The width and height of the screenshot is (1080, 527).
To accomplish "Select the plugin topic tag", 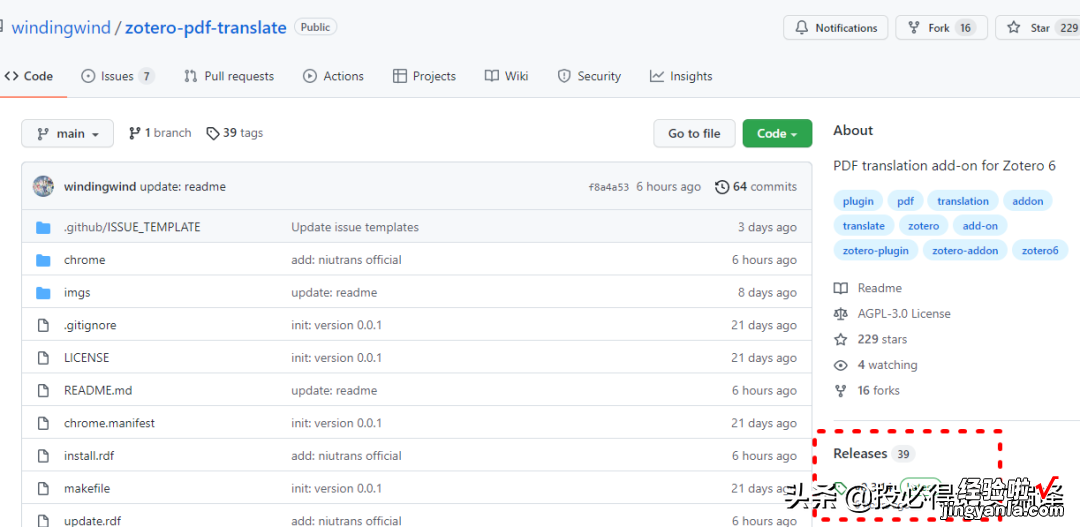I will (858, 201).
